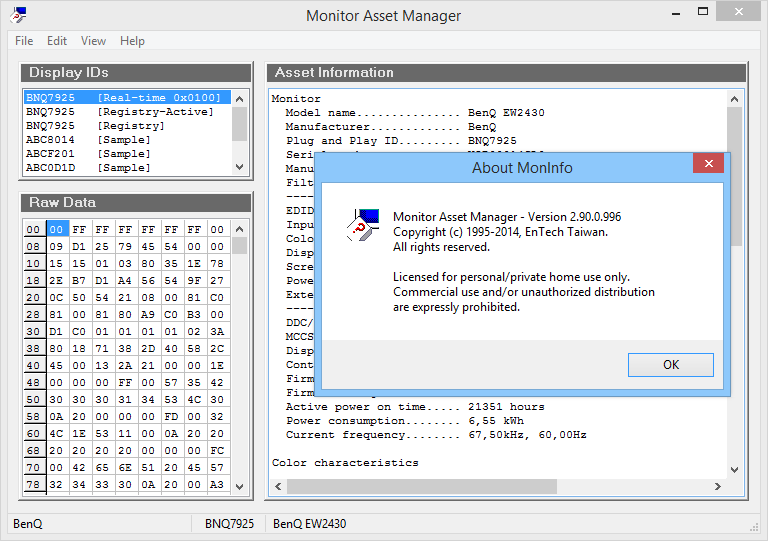This screenshot has height=541, width=768.
Task: Select ABC0D1D [Sample] entry
Action: click(127, 167)
